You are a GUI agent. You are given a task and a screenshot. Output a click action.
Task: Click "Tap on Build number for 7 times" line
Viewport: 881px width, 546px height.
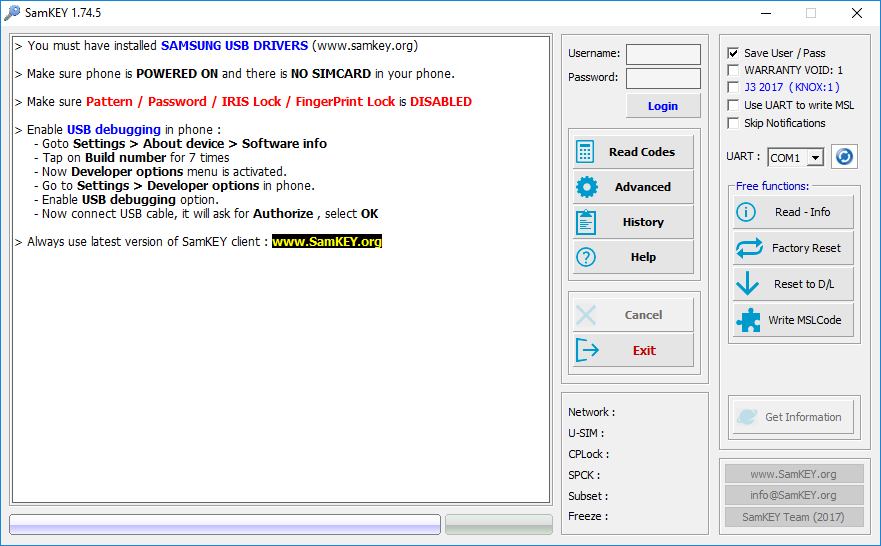[135, 158]
